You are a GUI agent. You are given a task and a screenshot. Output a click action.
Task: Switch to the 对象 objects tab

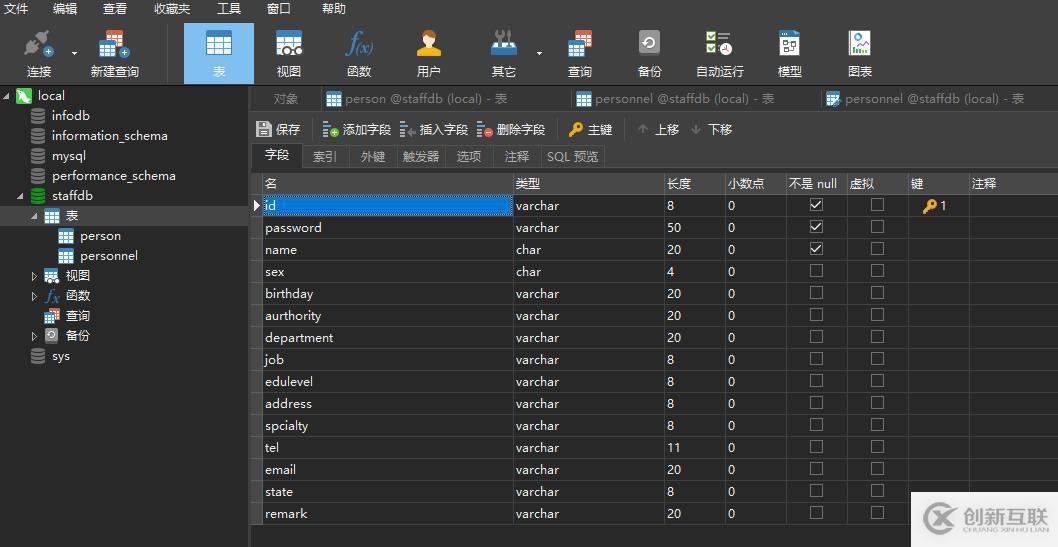[x=285, y=99]
